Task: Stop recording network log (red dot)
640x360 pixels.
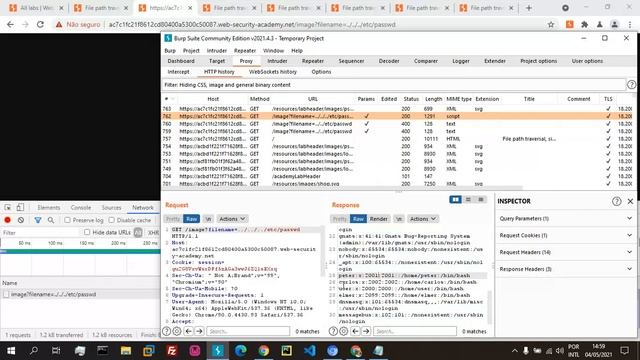Action: tap(7, 220)
